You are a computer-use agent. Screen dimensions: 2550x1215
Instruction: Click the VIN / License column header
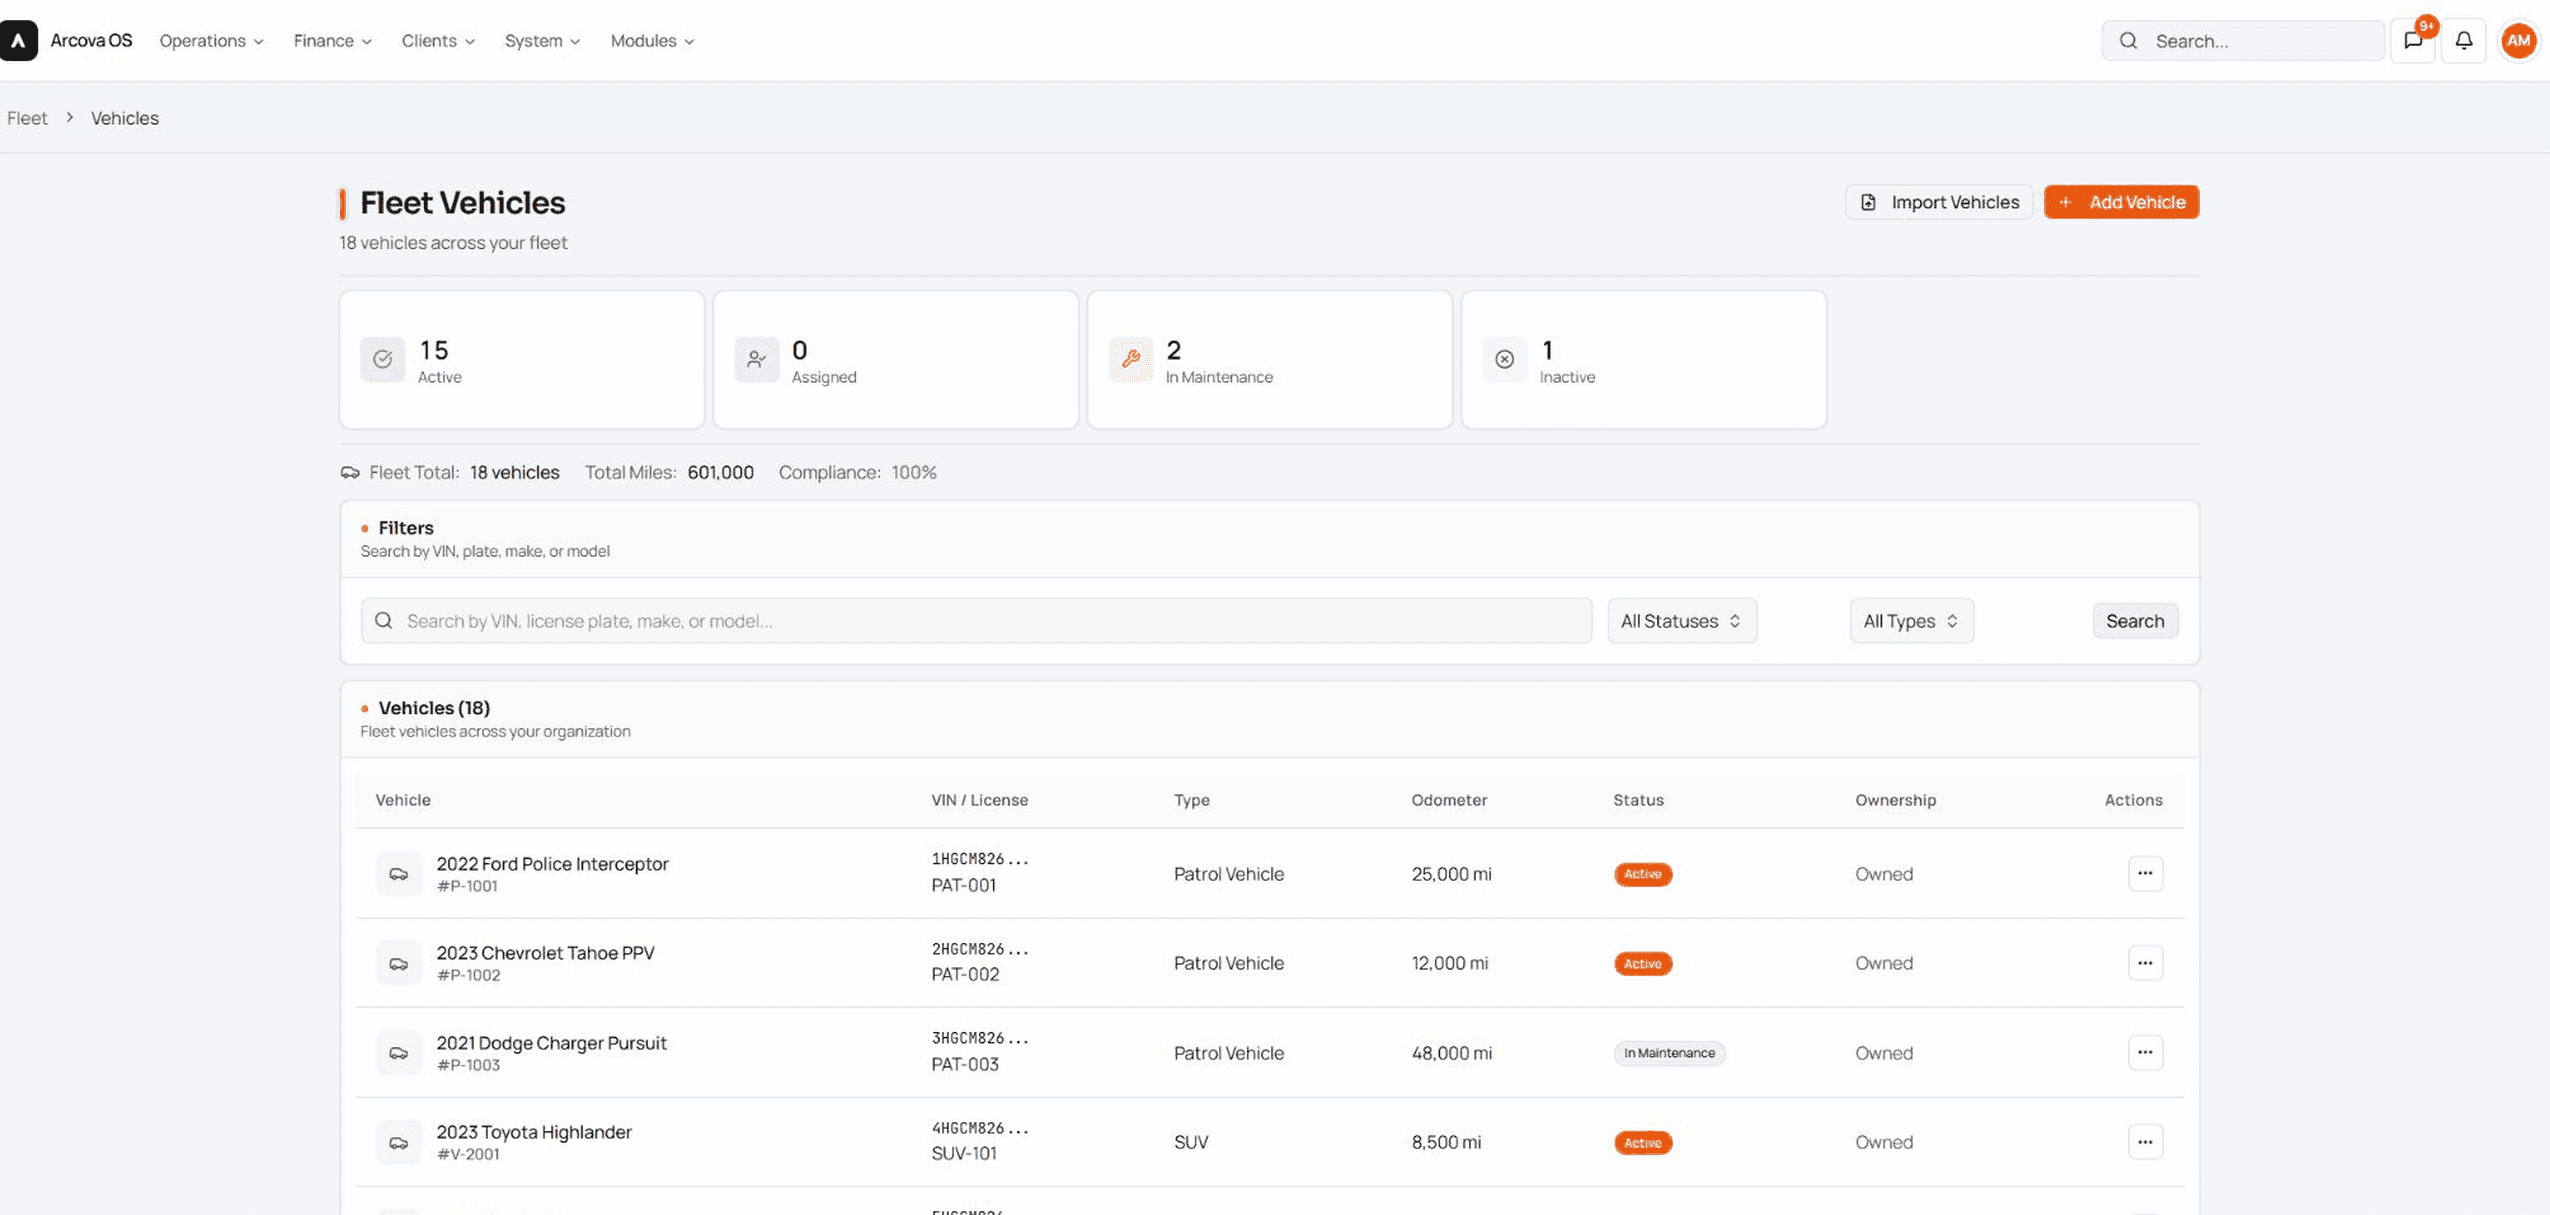pyautogui.click(x=979, y=800)
